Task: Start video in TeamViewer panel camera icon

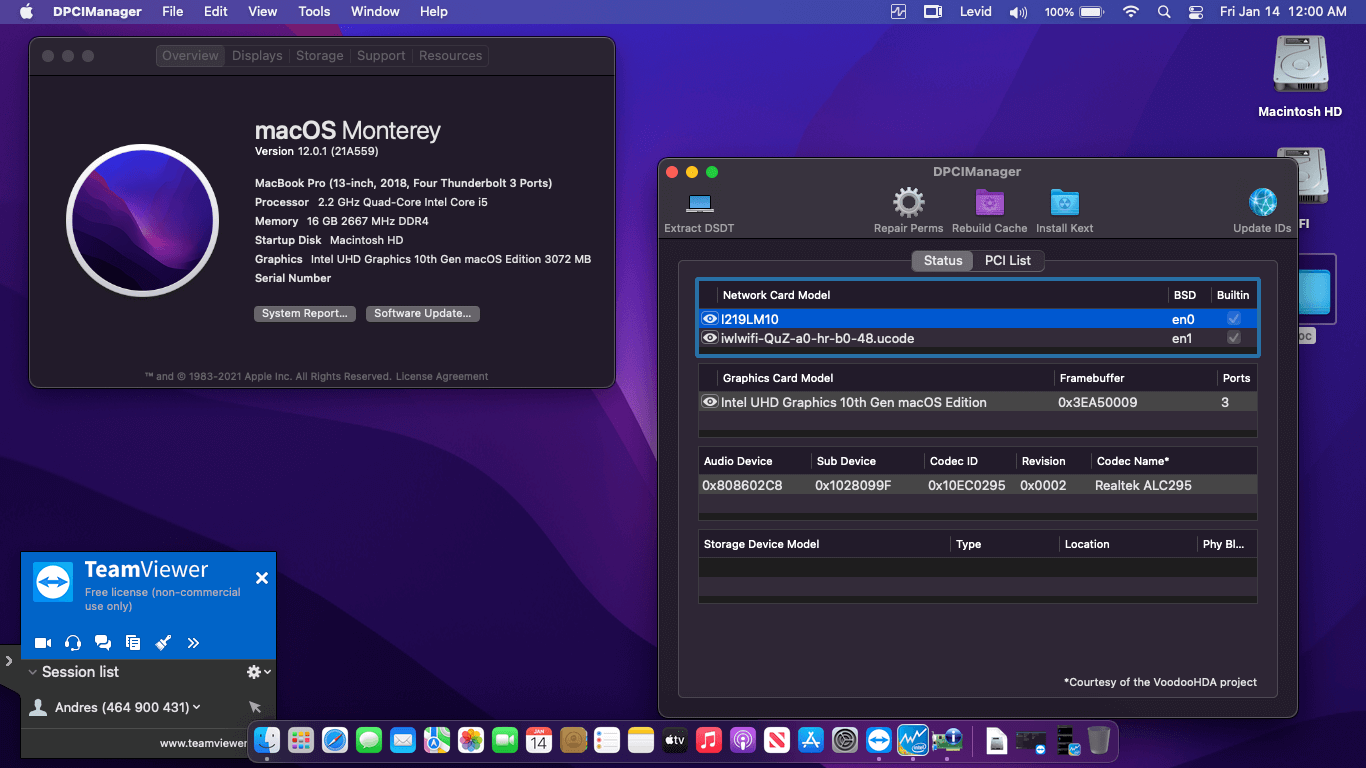Action: pyautogui.click(x=43, y=643)
